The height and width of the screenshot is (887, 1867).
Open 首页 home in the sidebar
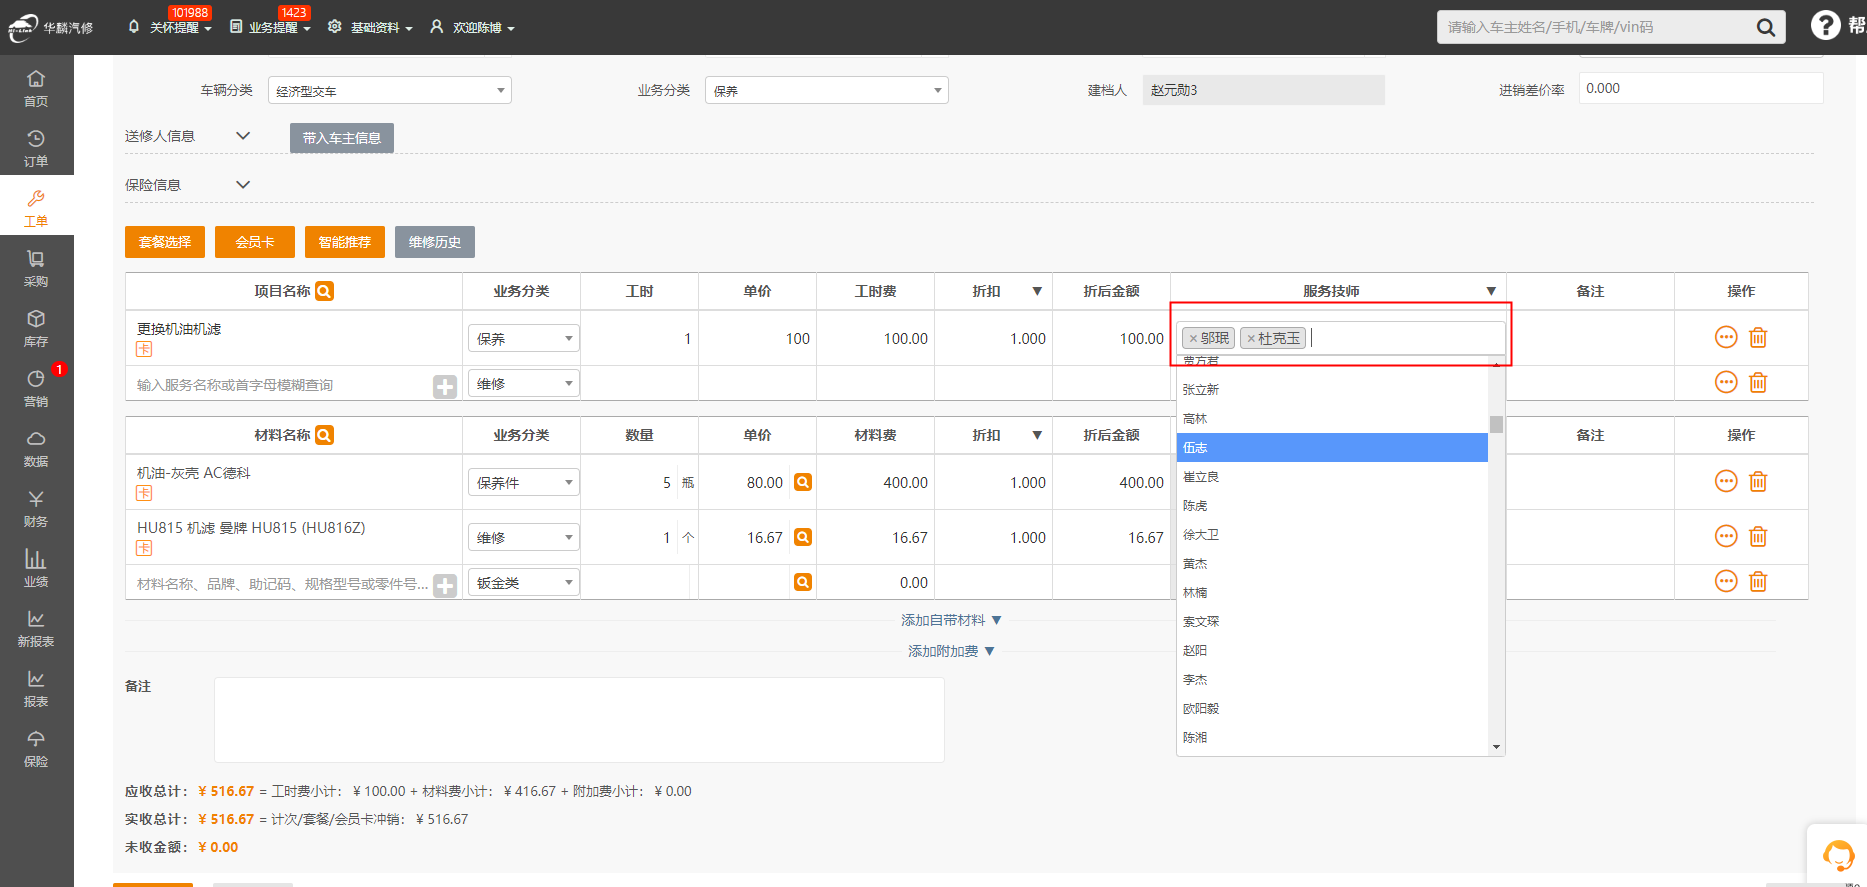coord(36,88)
